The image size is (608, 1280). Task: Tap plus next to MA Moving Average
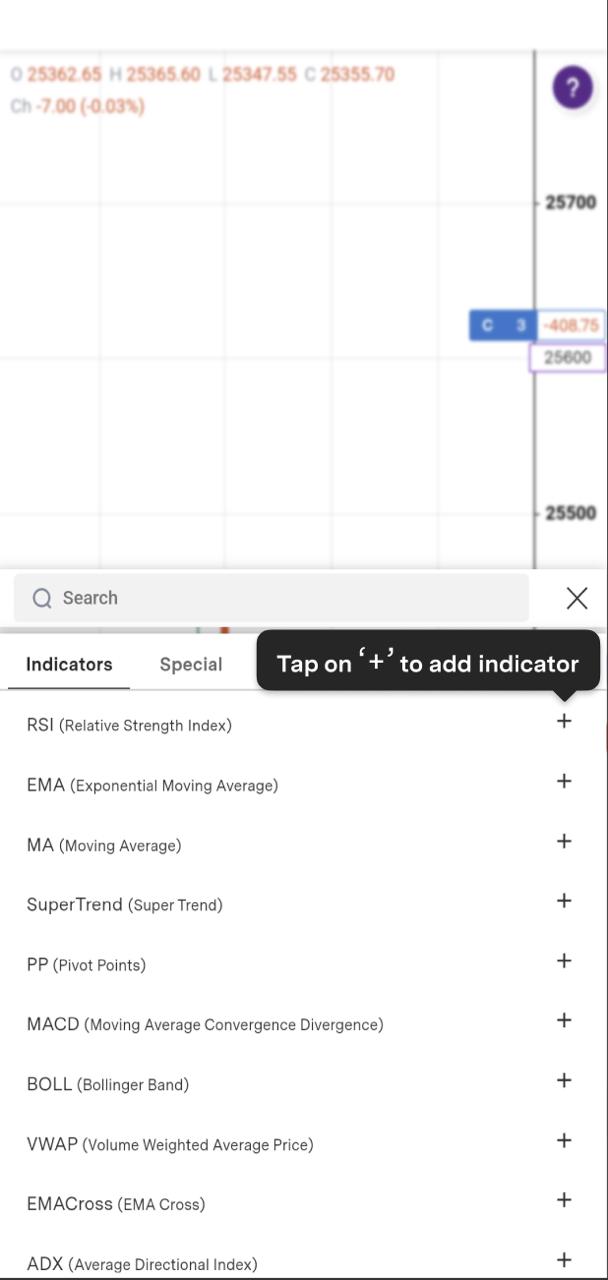click(x=564, y=841)
